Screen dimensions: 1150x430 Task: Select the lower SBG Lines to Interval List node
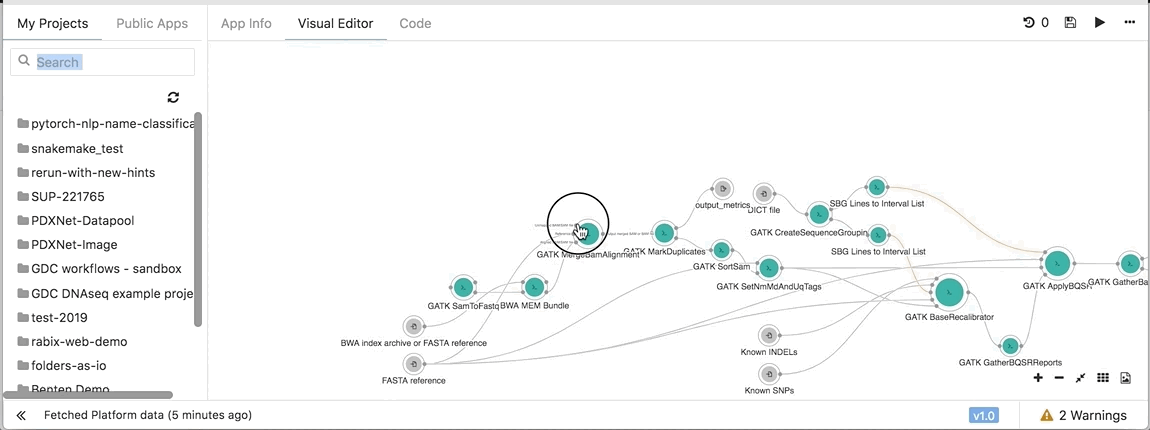click(878, 236)
